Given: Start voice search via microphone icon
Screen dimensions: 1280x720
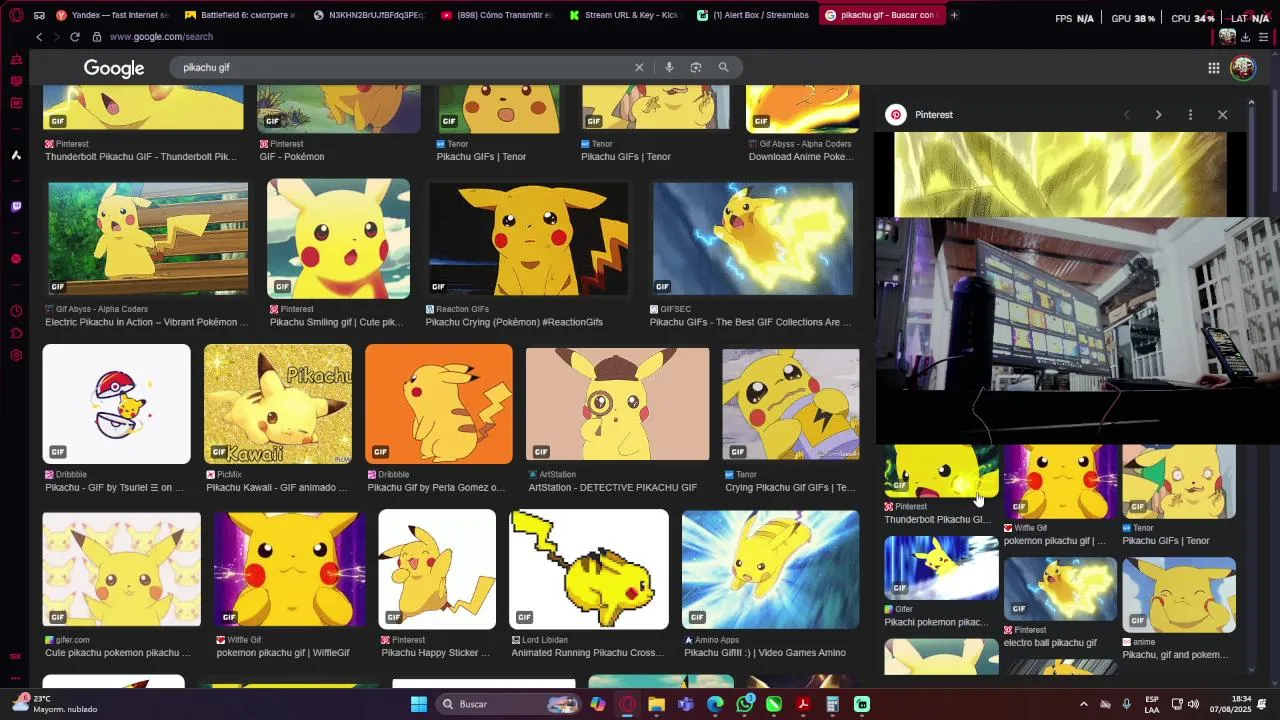Looking at the screenshot, I should 669,67.
